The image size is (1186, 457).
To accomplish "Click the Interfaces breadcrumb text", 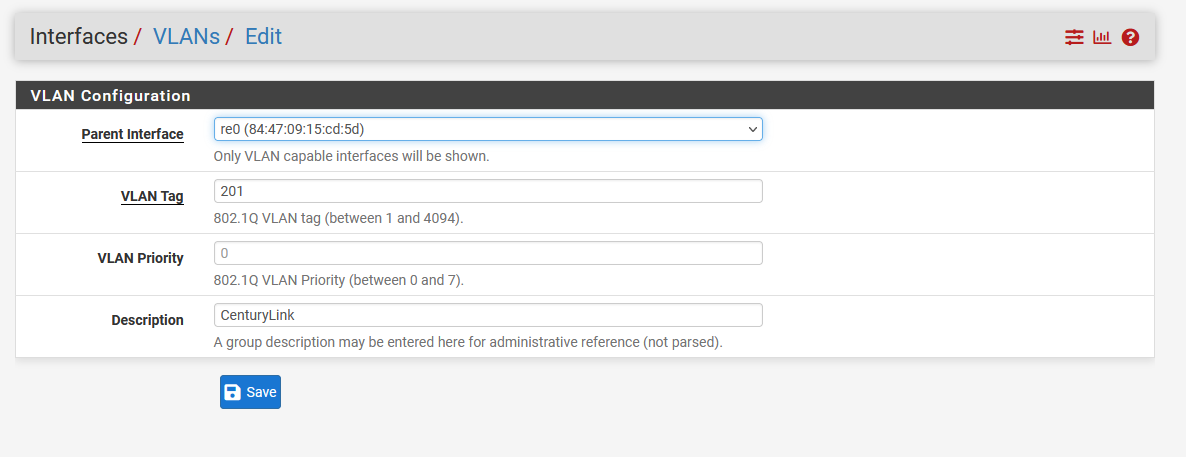I will coord(79,36).
